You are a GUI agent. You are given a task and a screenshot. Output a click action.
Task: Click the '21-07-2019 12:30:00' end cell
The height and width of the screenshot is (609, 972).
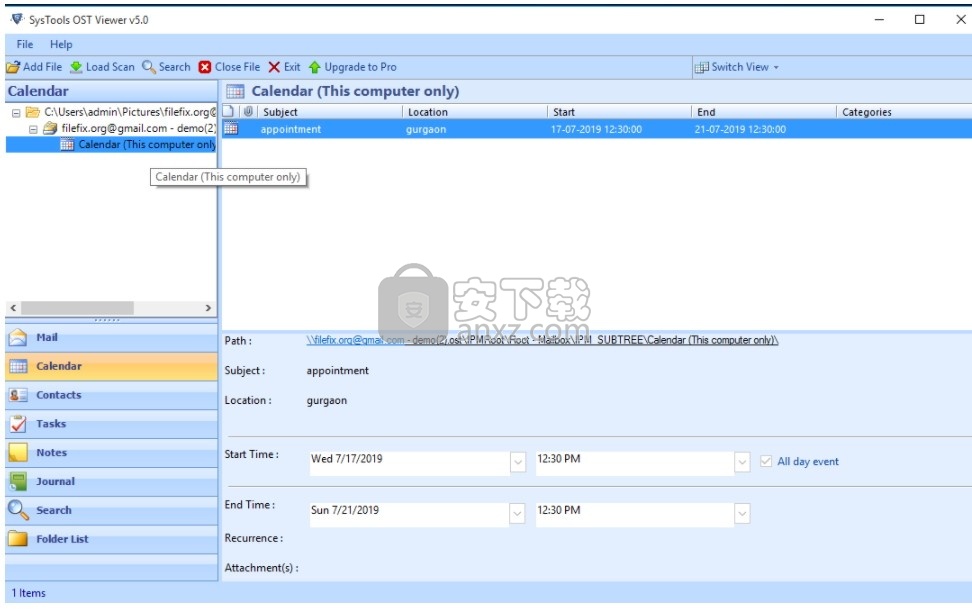(740, 129)
